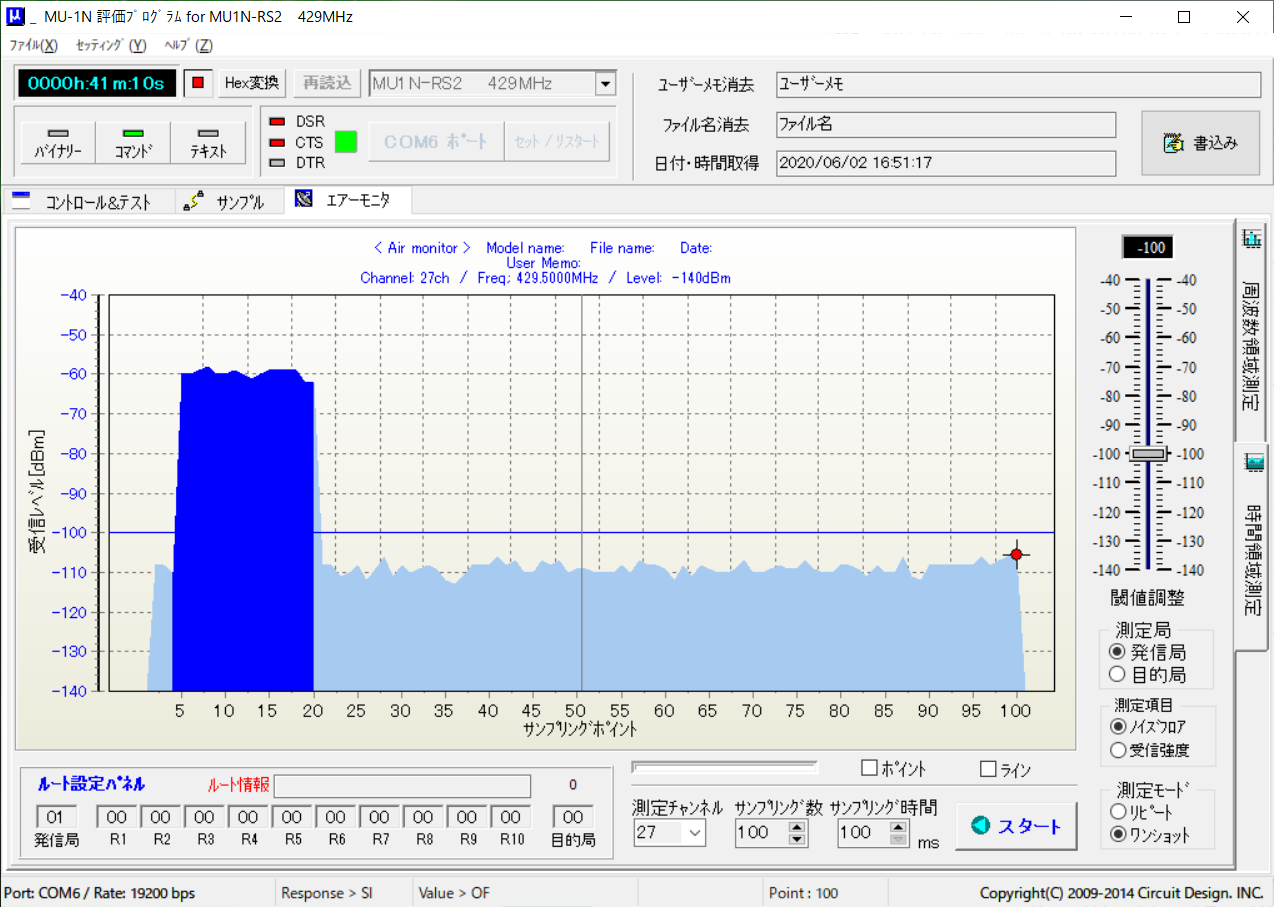Image resolution: width=1274 pixels, height=907 pixels.
Task: Switch to text mode button
Action: (208, 143)
